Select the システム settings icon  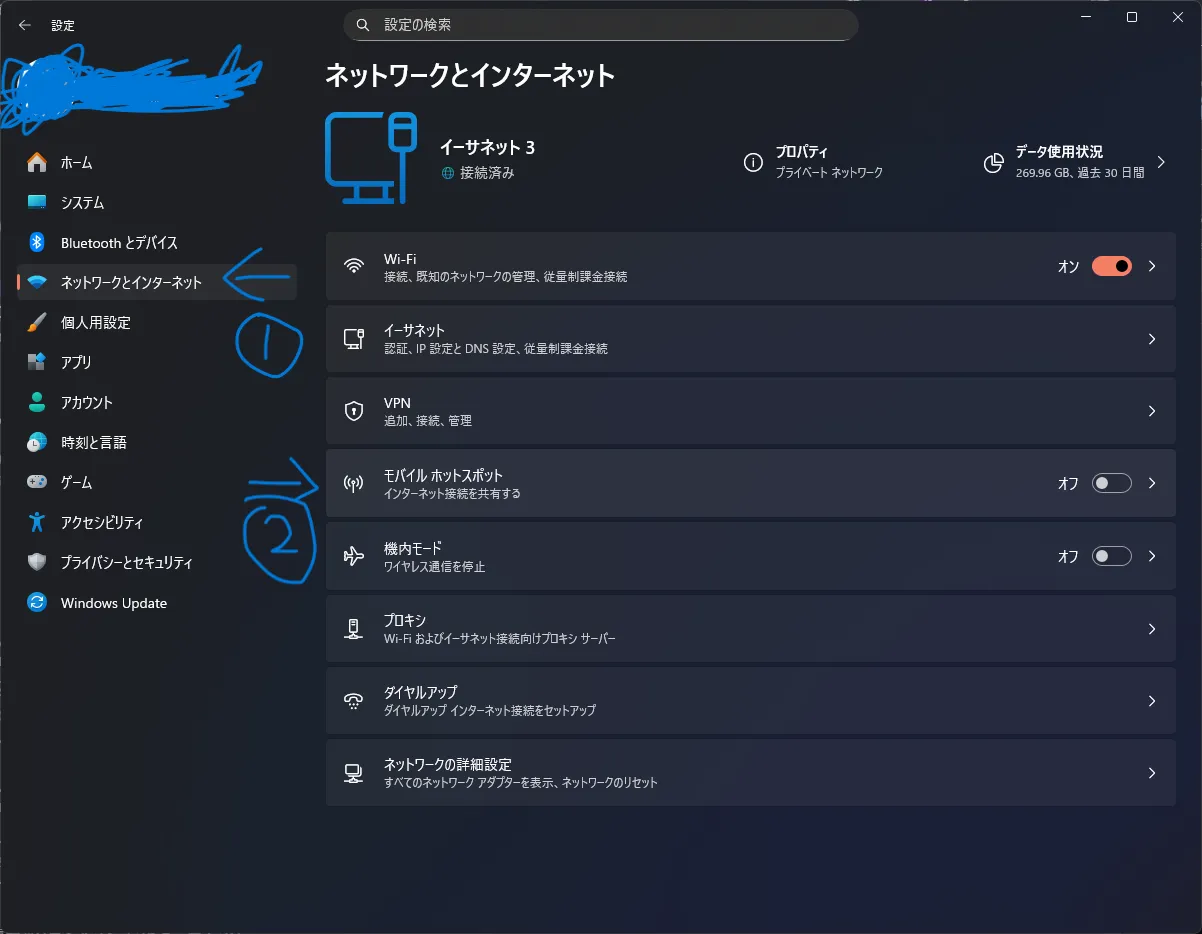click(x=40, y=202)
